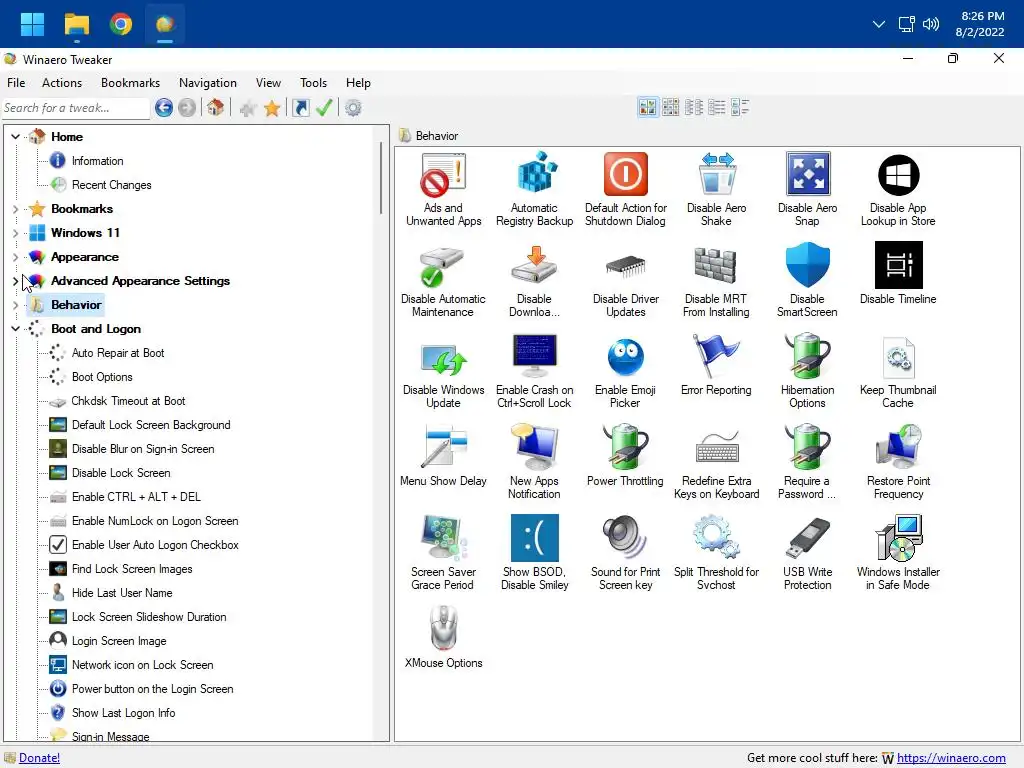Click the volume speaker tray icon
1024x768 pixels.
(931, 24)
